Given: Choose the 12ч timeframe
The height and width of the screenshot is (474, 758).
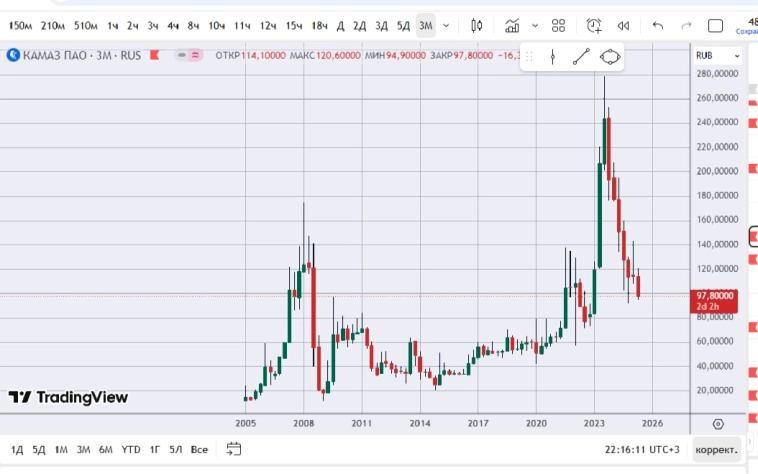Looking at the screenshot, I should click(x=268, y=26).
